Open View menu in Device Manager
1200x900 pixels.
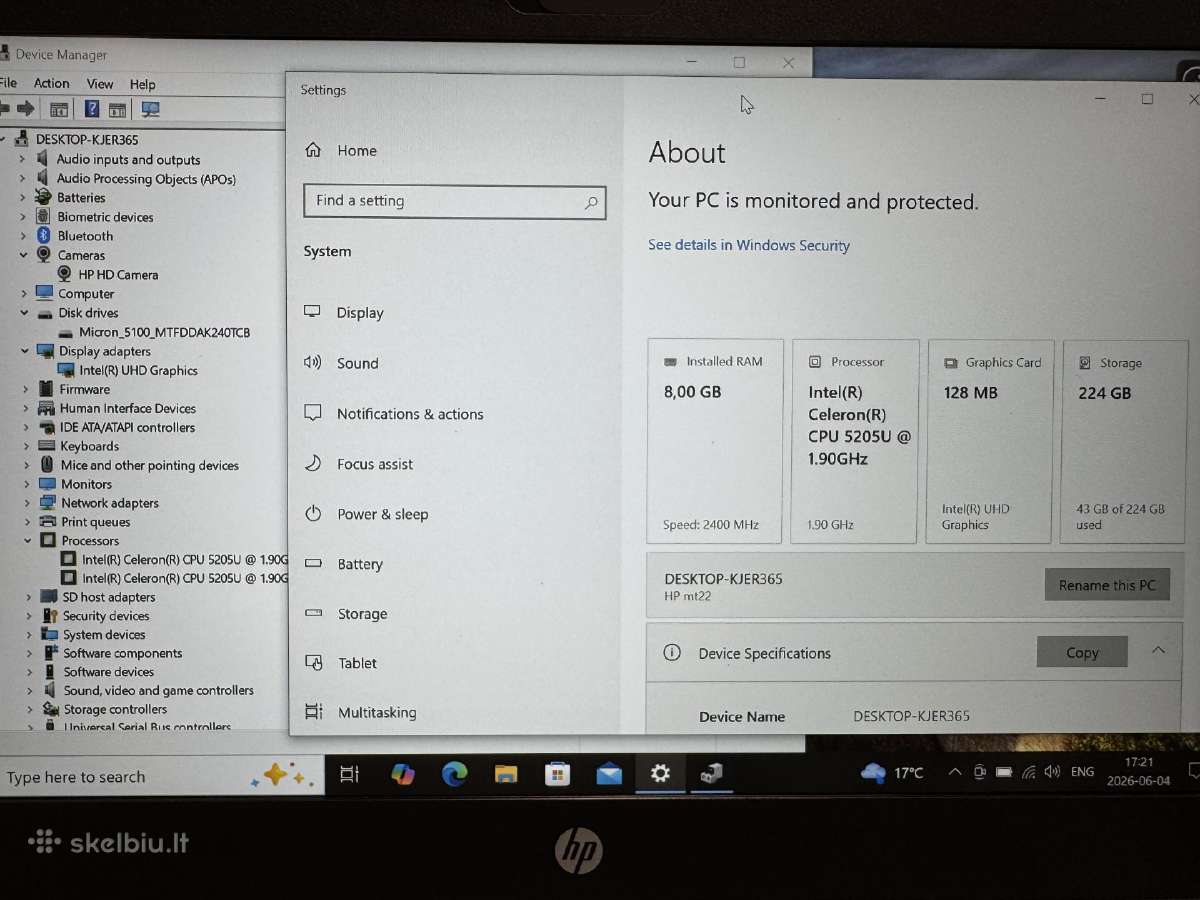100,84
